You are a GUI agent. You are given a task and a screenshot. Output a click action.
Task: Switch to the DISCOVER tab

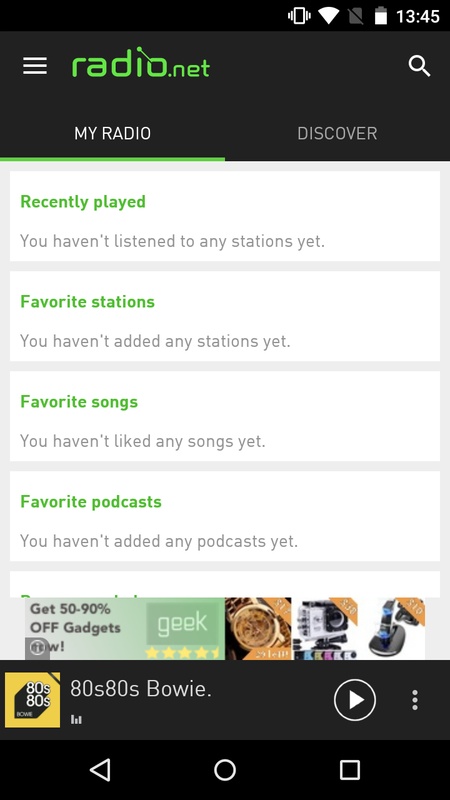(x=337, y=134)
